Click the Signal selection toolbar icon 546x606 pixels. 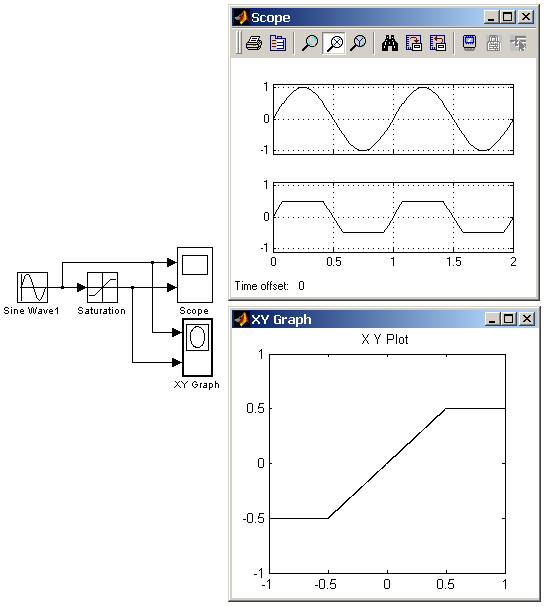[518, 43]
